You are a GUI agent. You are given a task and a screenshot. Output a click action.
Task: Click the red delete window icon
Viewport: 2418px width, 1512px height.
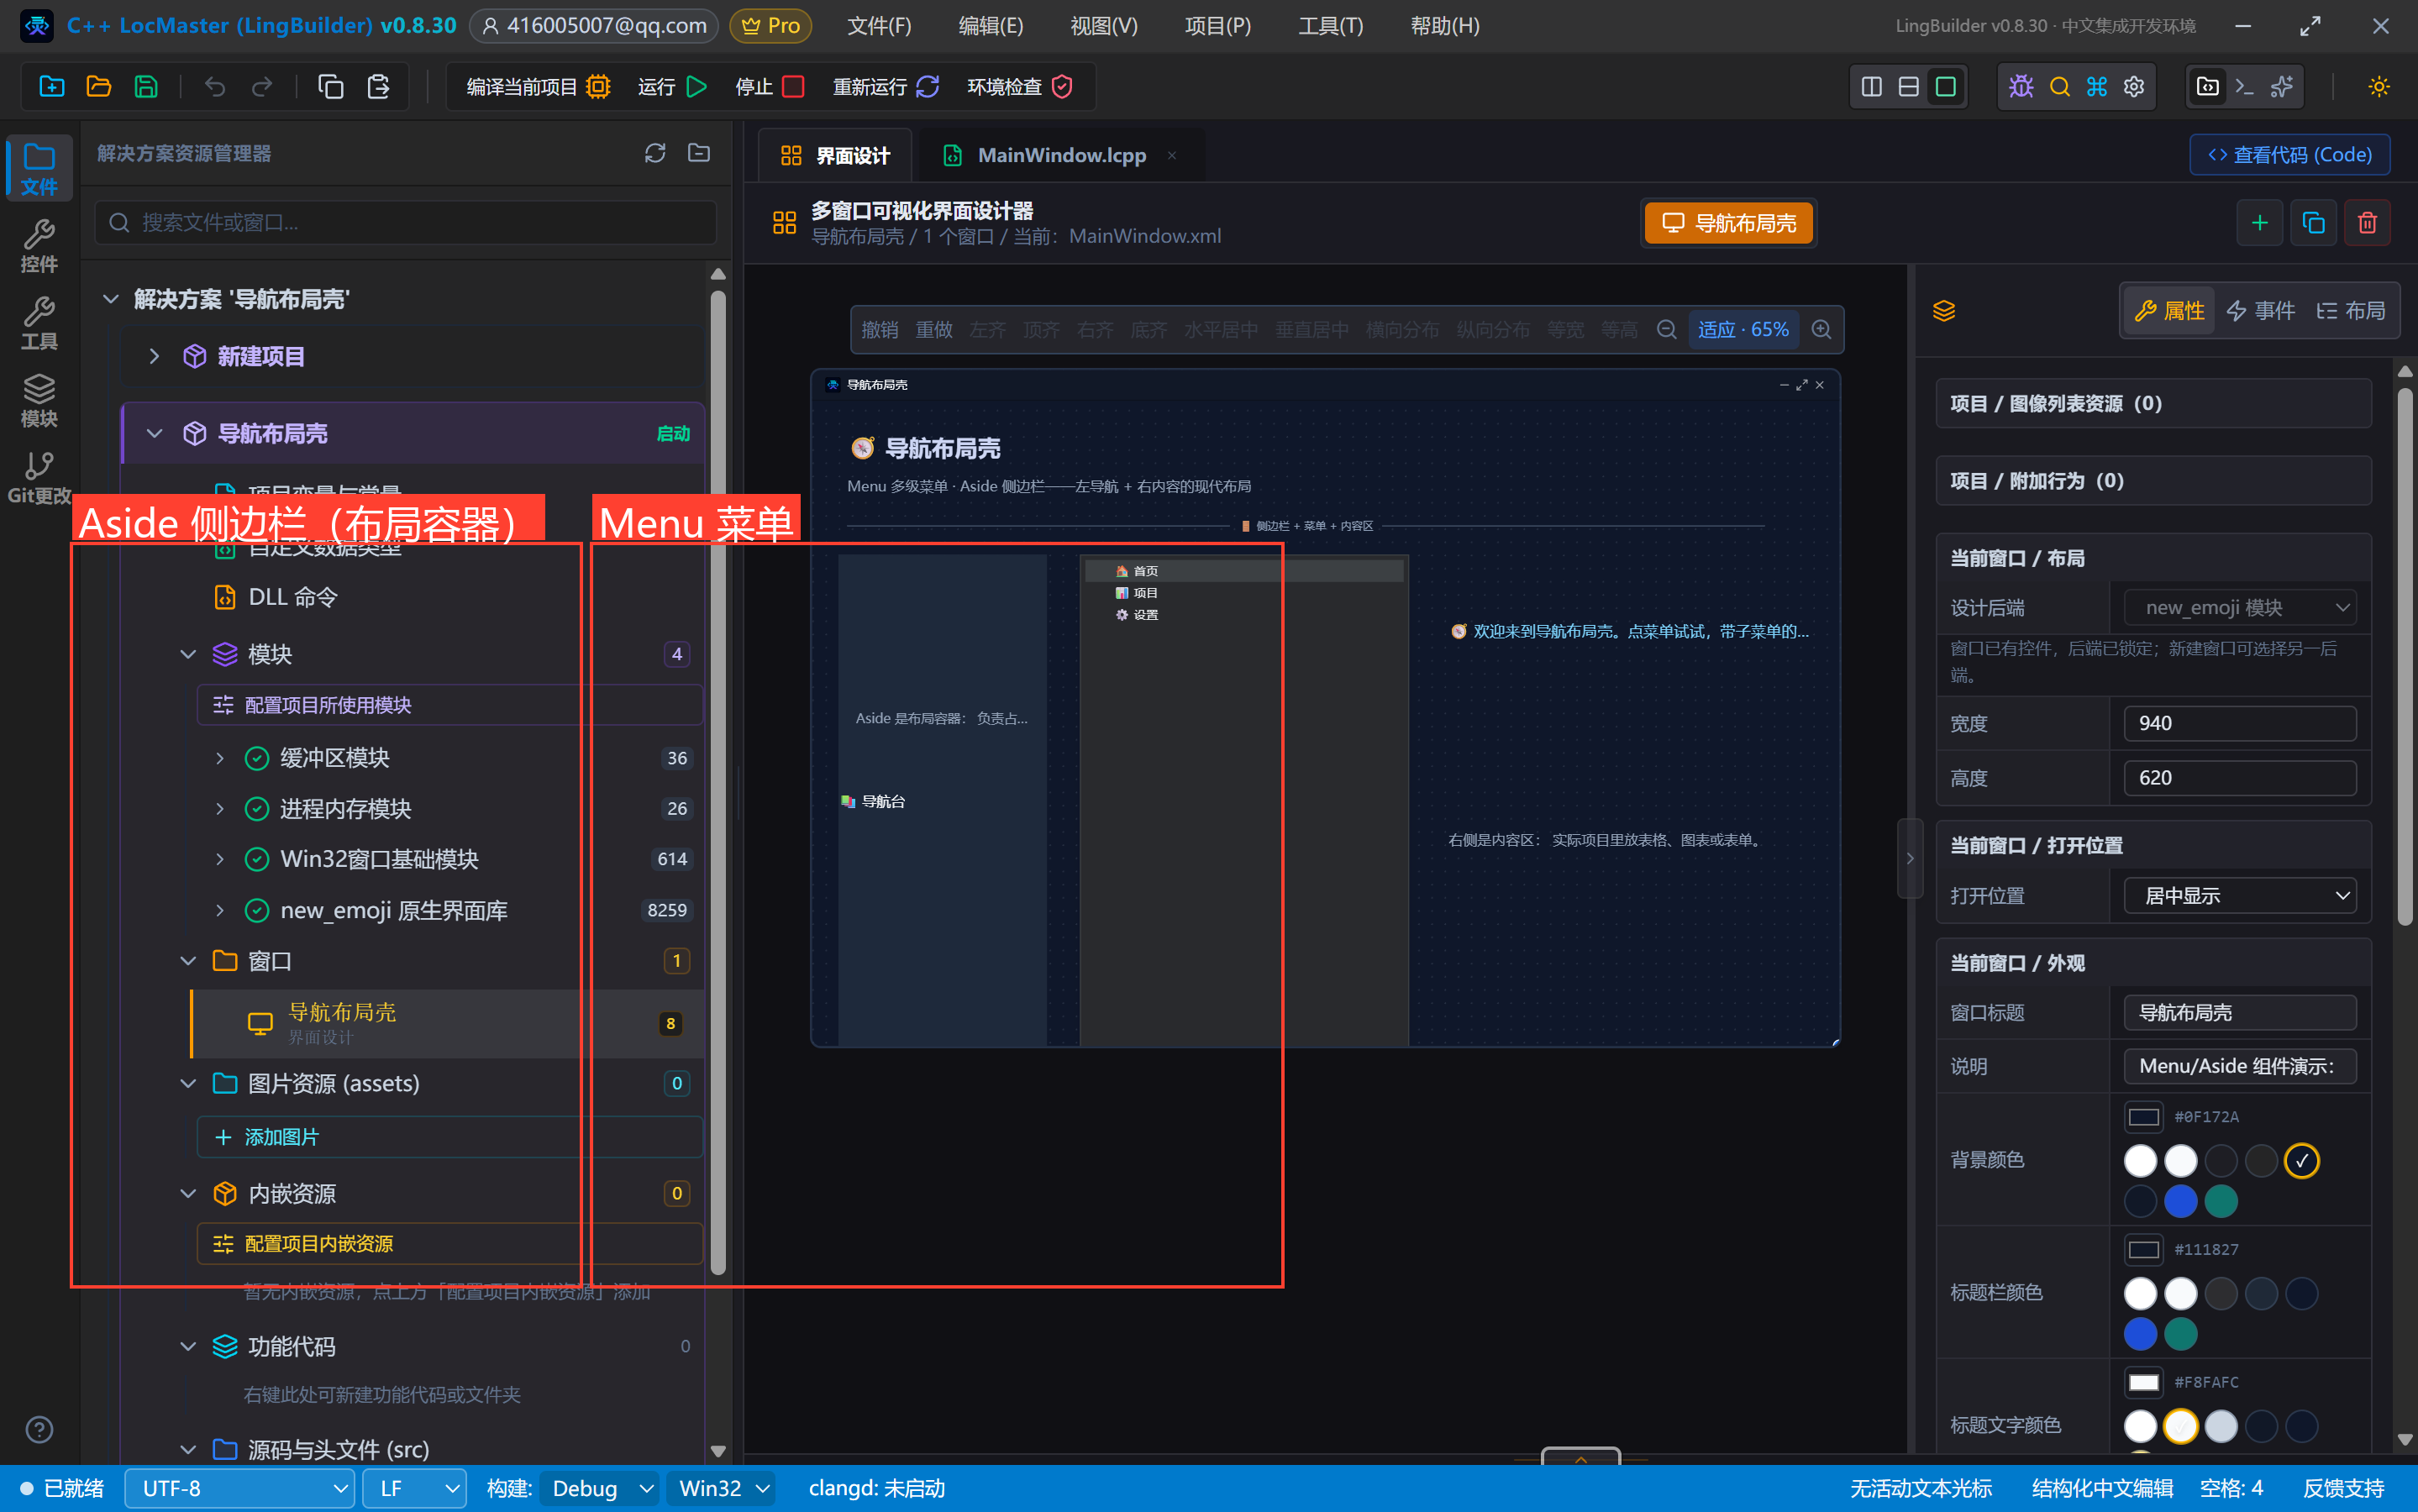[2367, 223]
